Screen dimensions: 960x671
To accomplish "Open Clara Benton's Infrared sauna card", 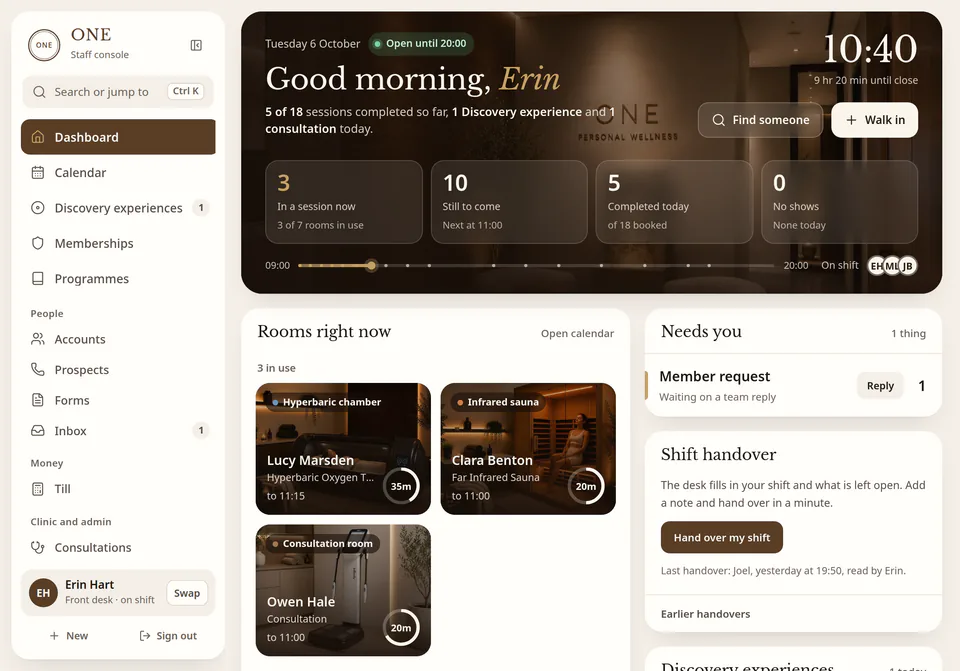I will 528,449.
